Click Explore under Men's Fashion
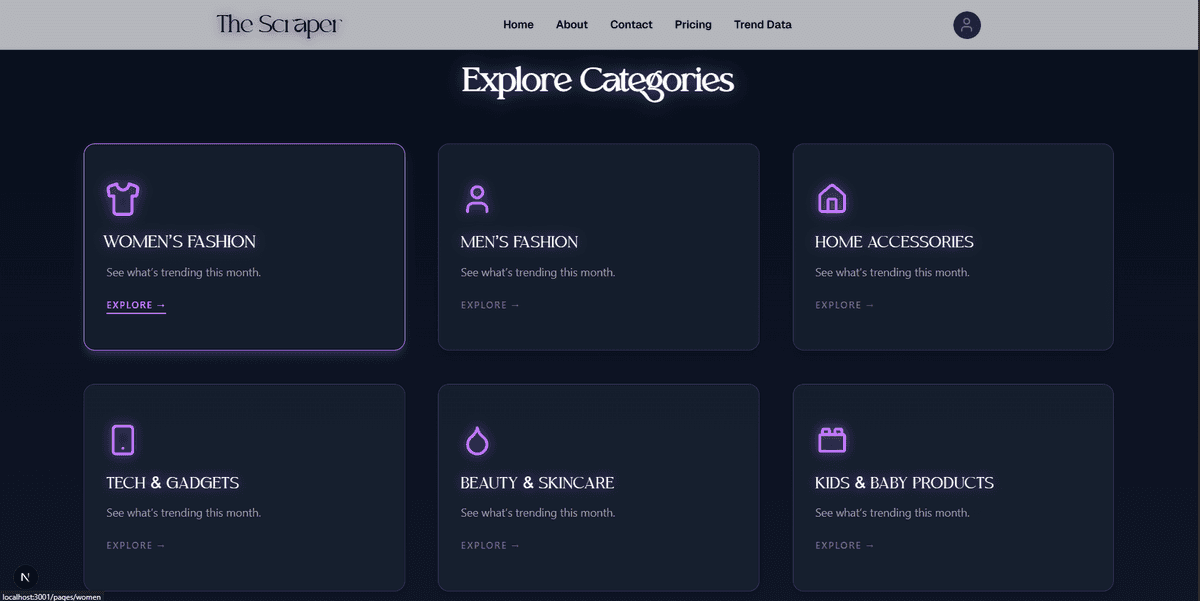 (490, 304)
